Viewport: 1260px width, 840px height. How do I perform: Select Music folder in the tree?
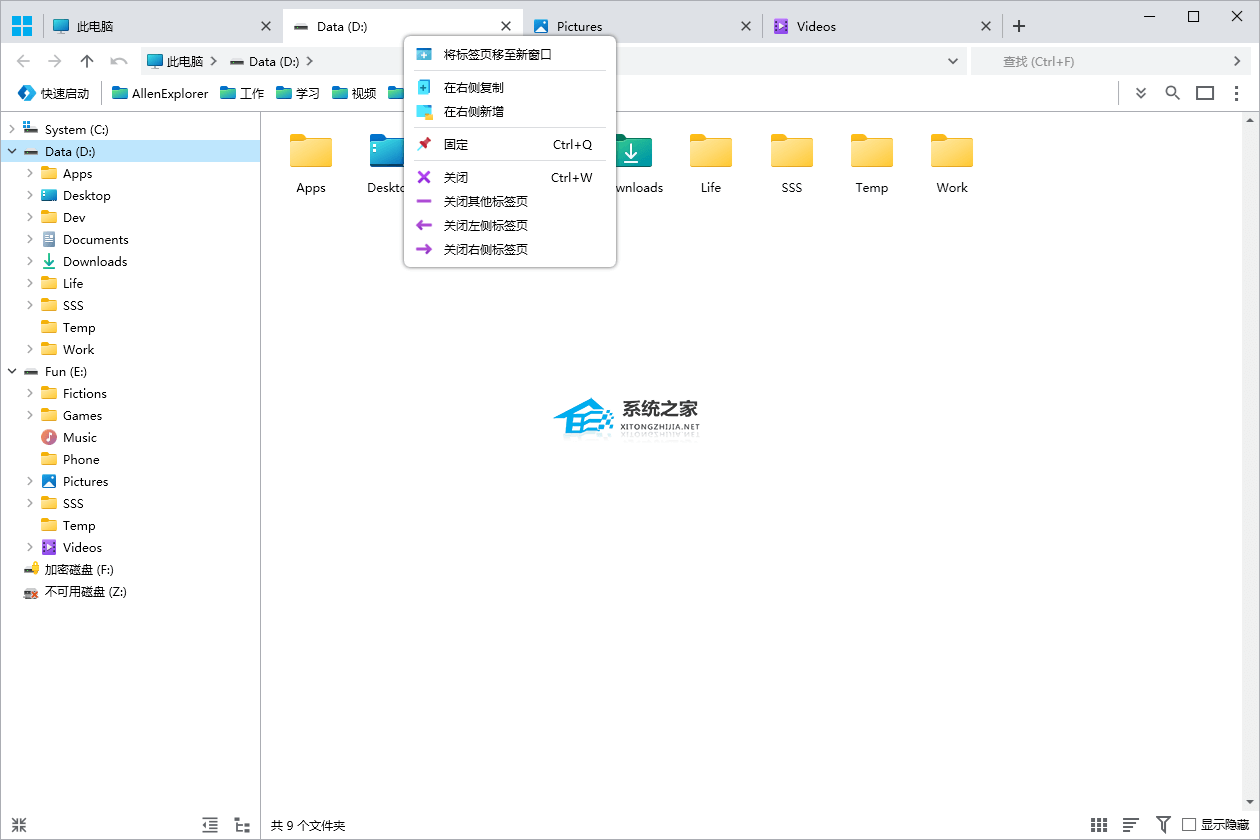[80, 438]
